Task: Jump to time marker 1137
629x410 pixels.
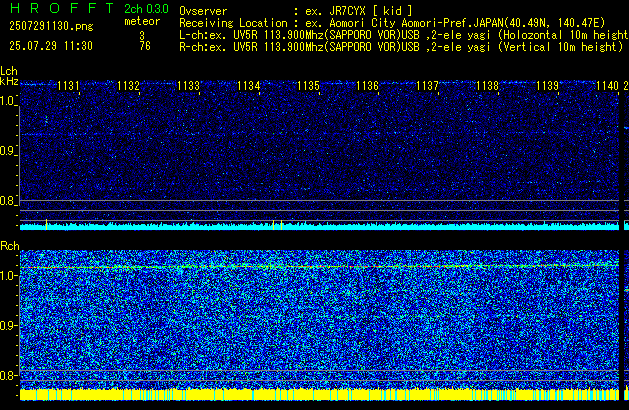Action: pyautogui.click(x=427, y=86)
